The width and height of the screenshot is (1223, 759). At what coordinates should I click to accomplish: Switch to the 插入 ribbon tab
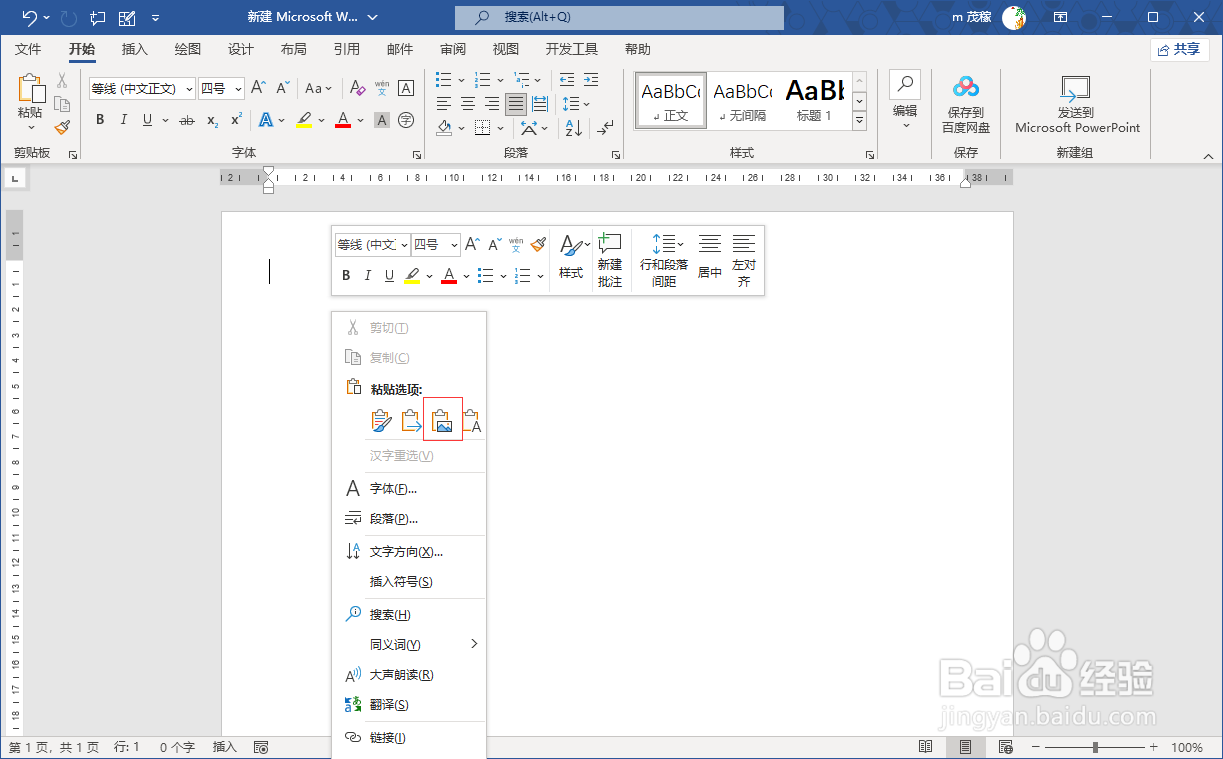135,48
